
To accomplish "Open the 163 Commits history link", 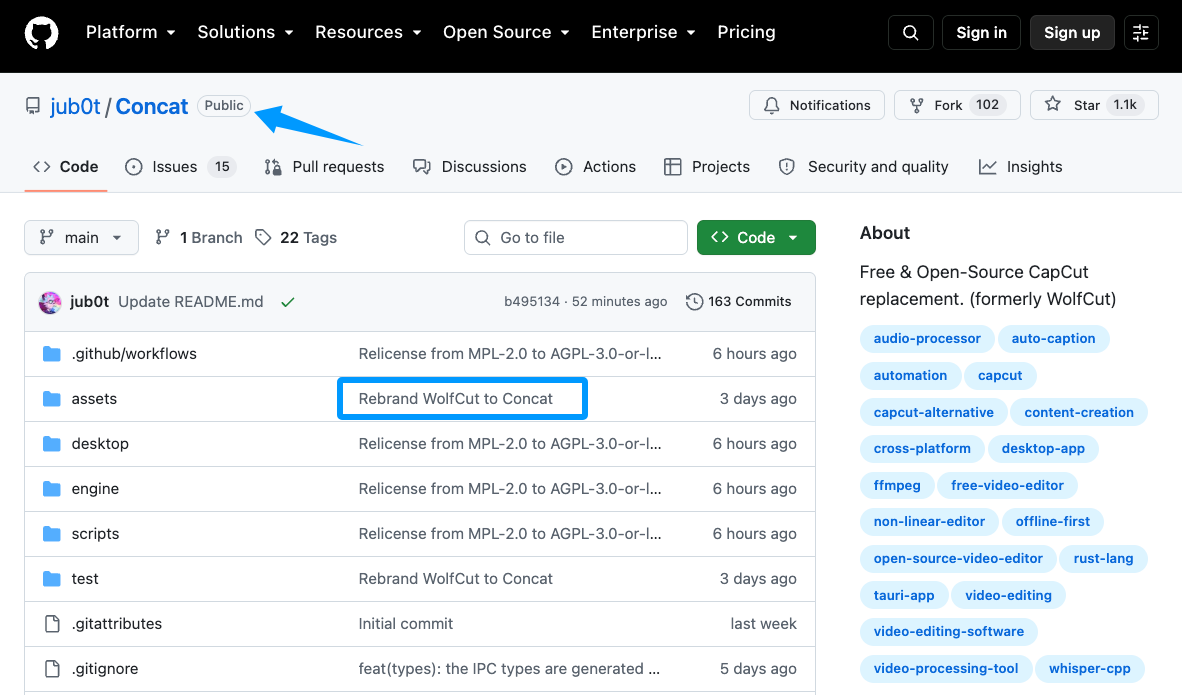I will point(739,302).
